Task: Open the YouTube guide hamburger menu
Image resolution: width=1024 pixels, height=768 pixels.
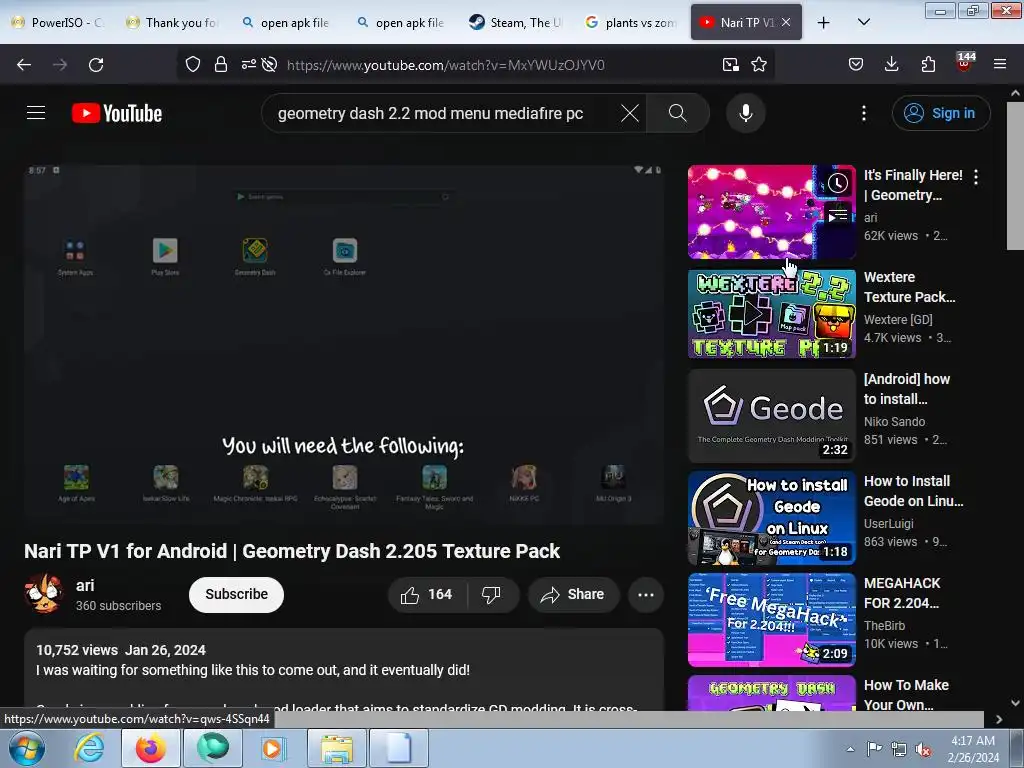Action: pos(36,113)
